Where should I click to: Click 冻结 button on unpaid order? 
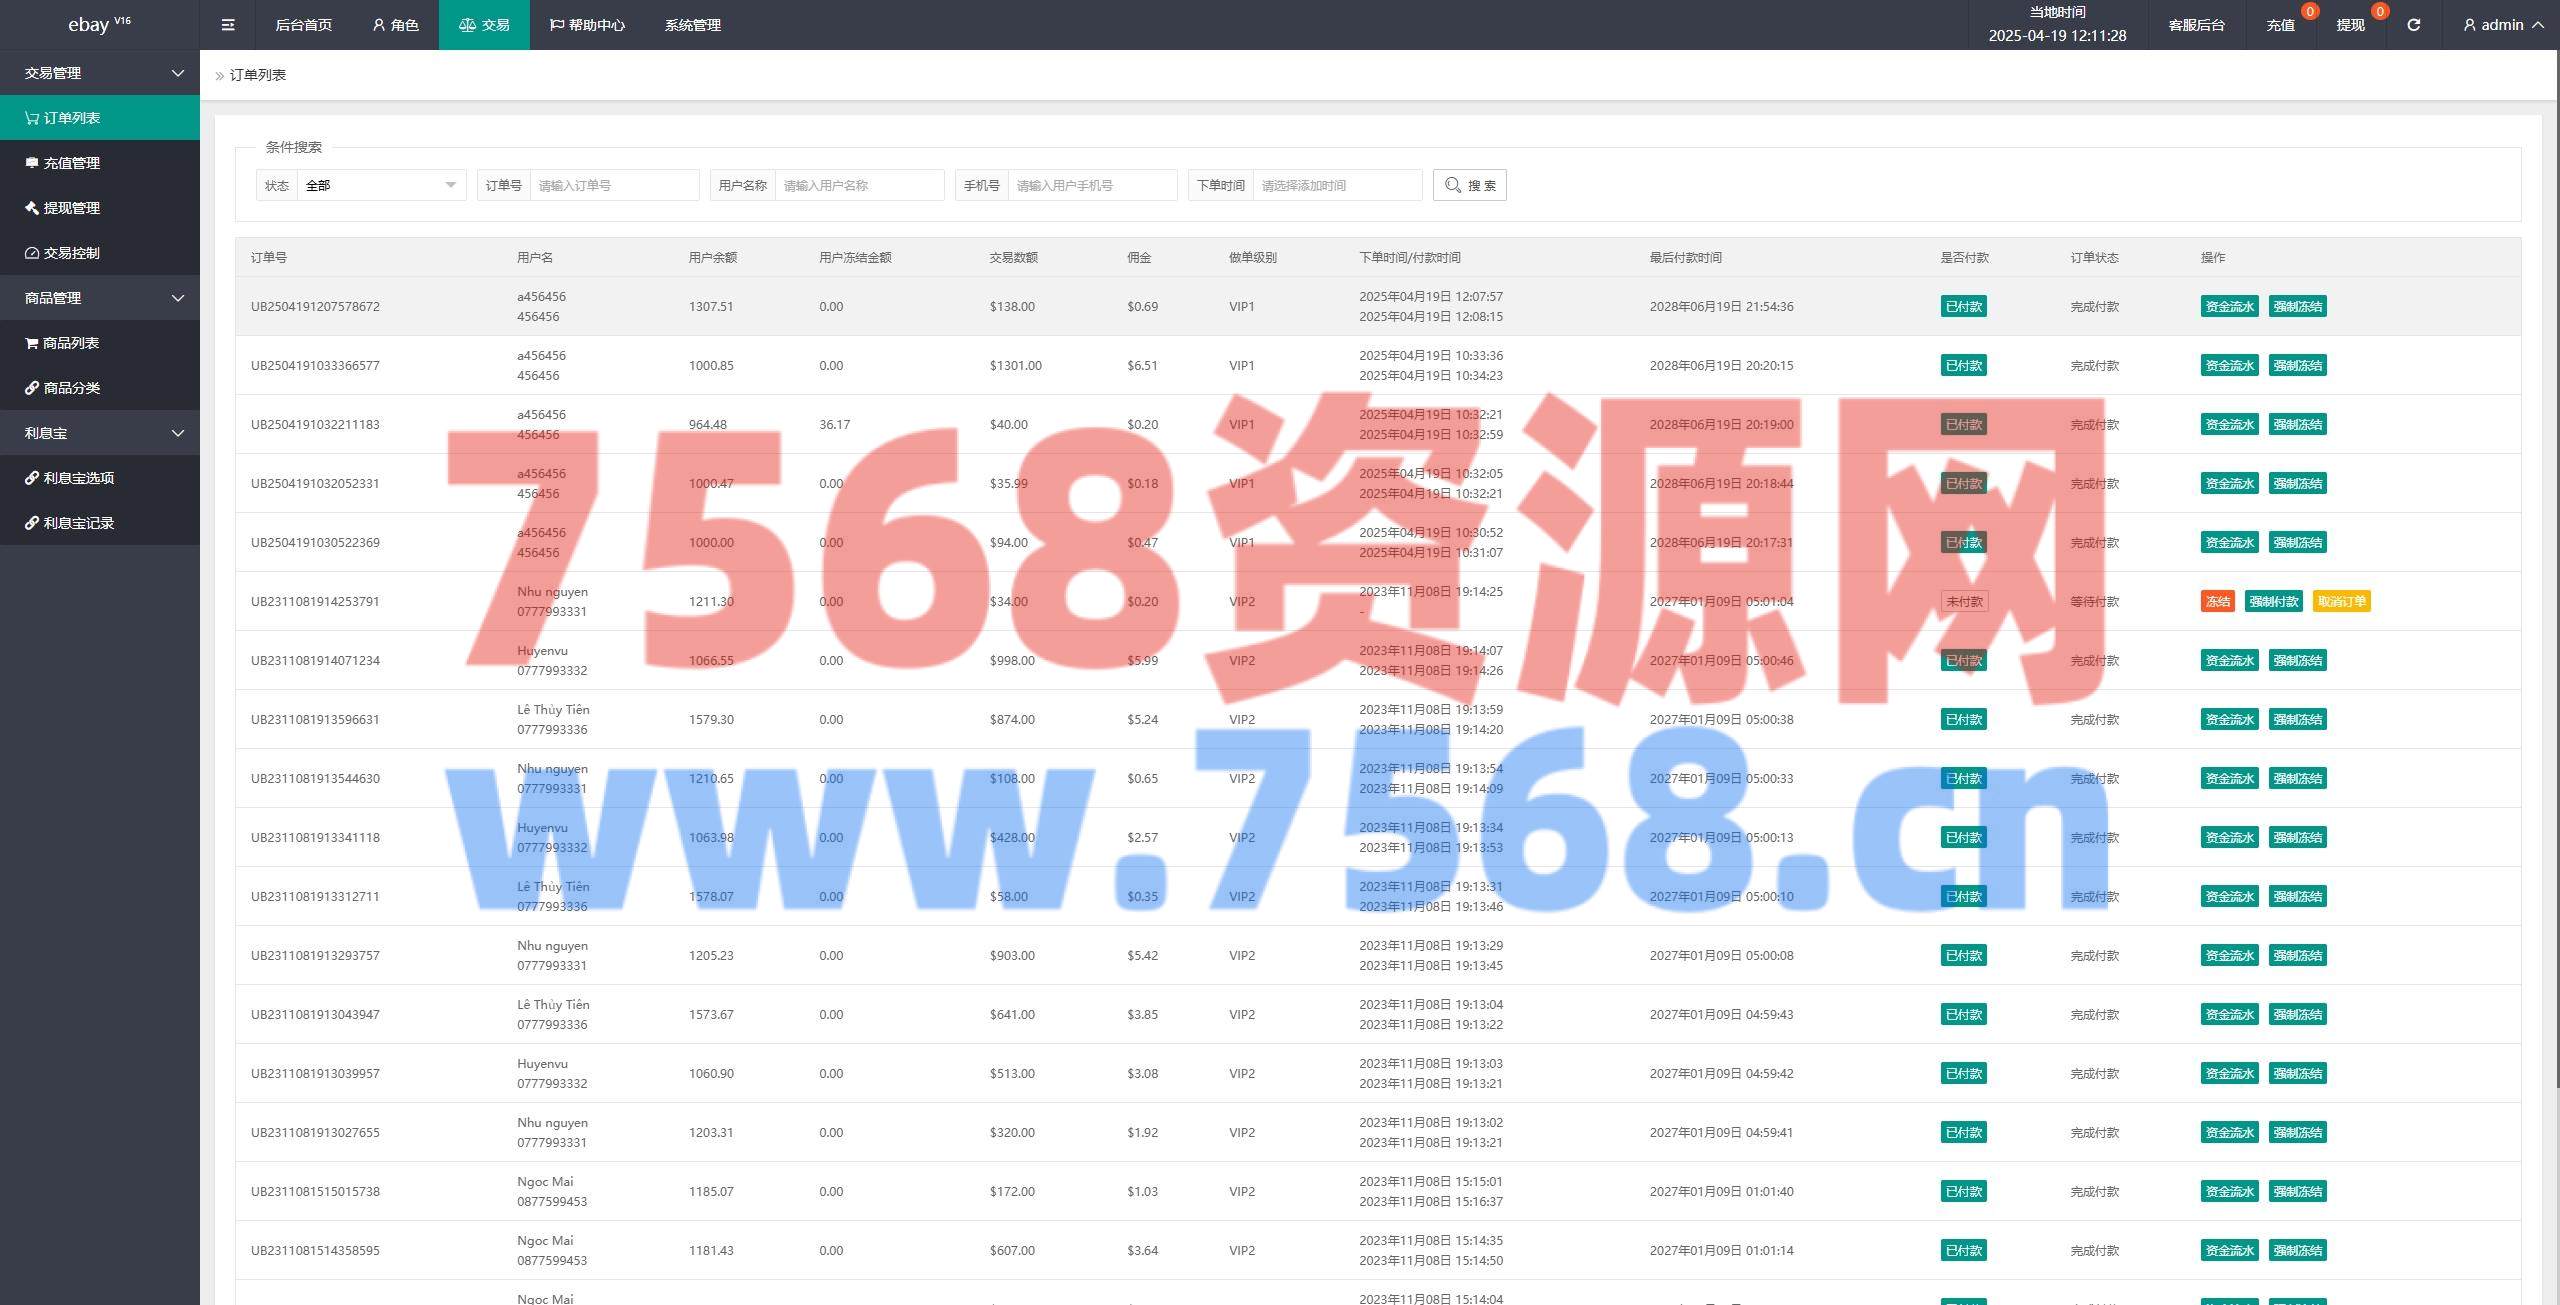[x=2217, y=601]
